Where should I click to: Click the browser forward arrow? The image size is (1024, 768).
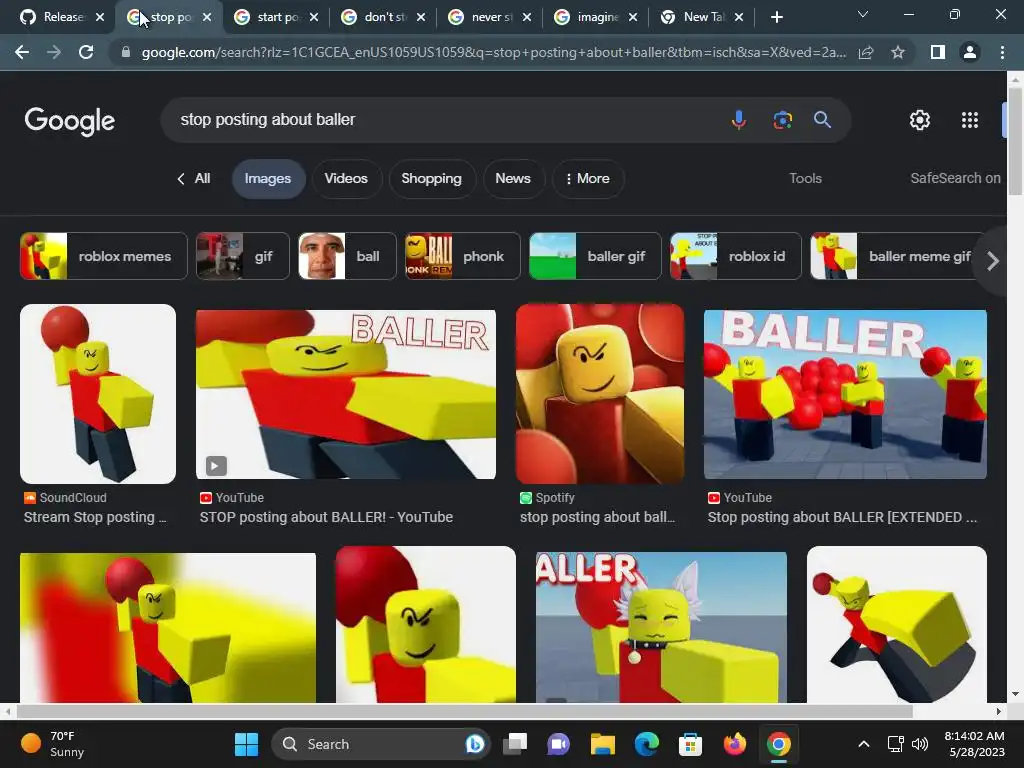click(x=54, y=52)
